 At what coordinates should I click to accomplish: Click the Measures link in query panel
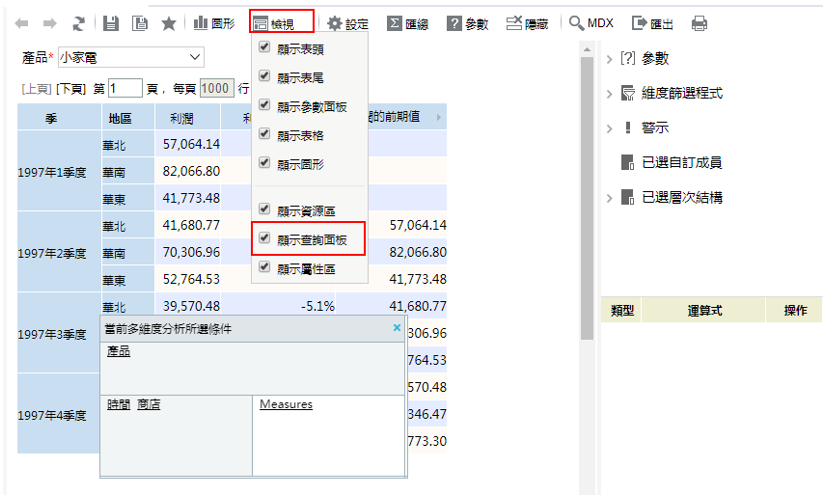pyautogui.click(x=286, y=404)
